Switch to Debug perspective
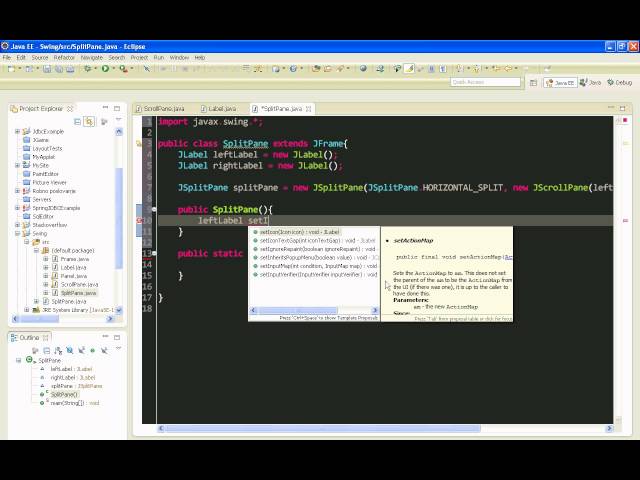 619,83
